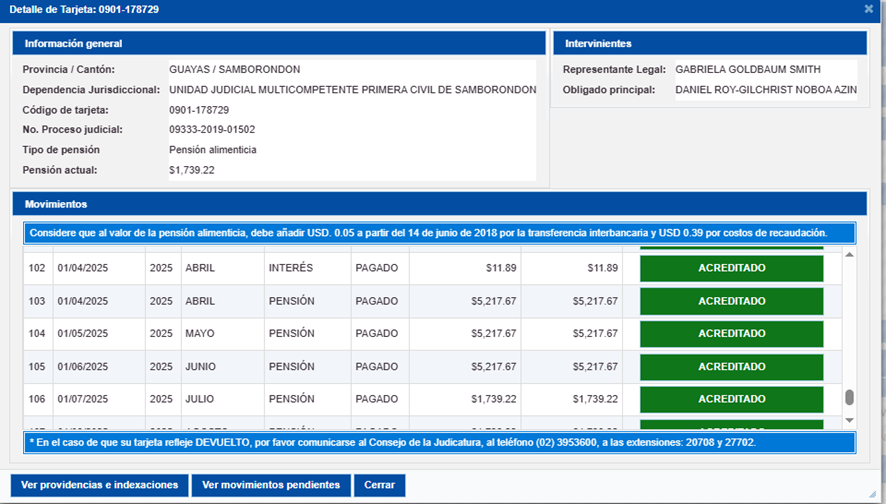Image resolution: width=886 pixels, height=504 pixels.
Task: Click the movements table scroll-up arrow
Action: coord(850,255)
